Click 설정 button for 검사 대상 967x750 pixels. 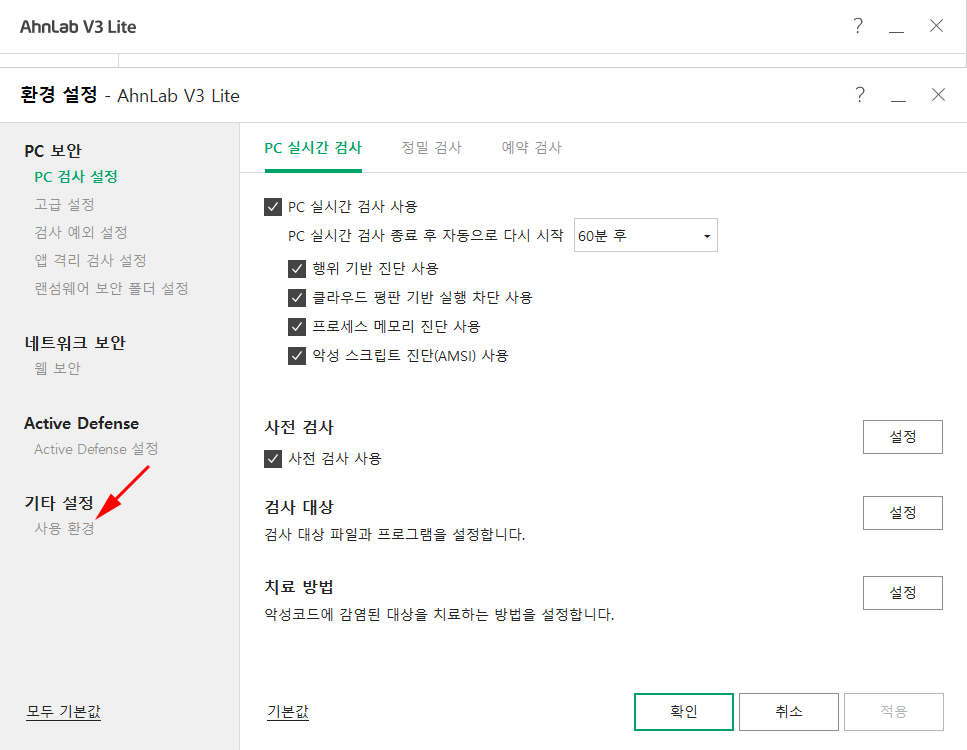(x=903, y=513)
